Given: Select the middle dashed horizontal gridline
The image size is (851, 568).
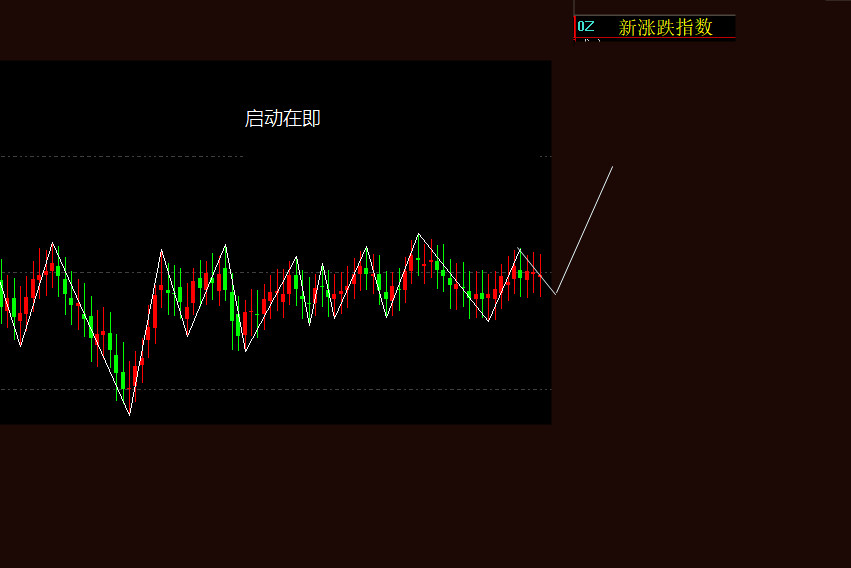Looking at the screenshot, I should [276, 273].
